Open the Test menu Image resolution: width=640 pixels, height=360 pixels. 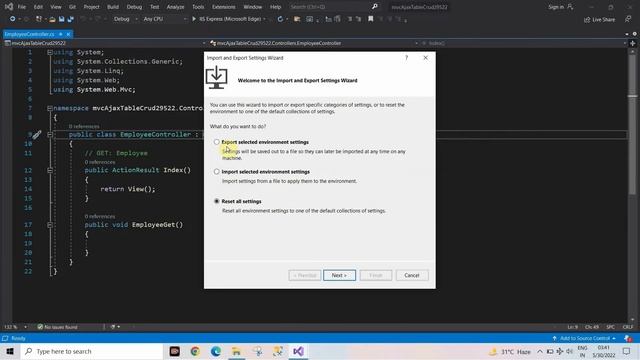pos(155,7)
